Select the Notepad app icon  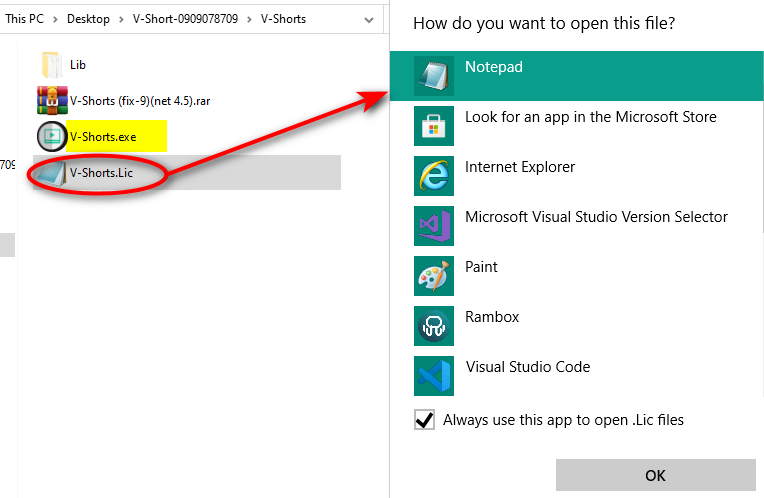pos(434,76)
